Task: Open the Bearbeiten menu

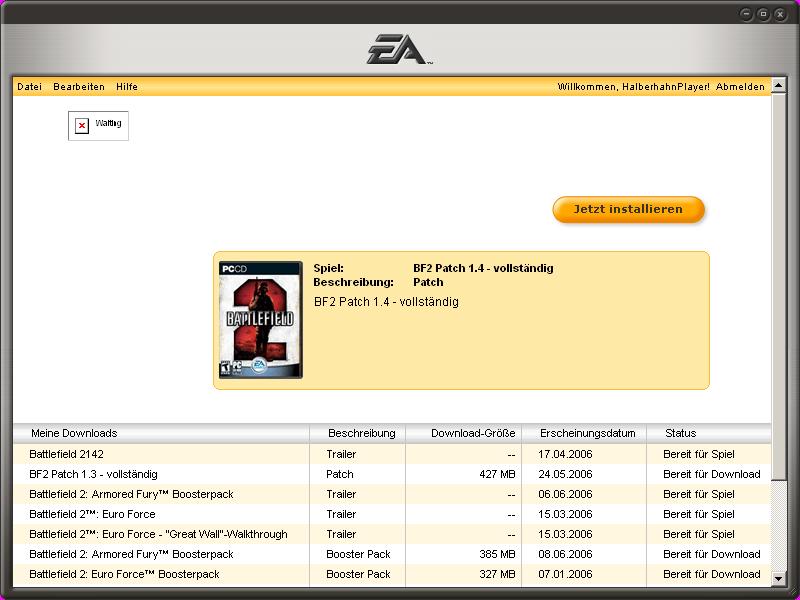Action: pos(79,87)
